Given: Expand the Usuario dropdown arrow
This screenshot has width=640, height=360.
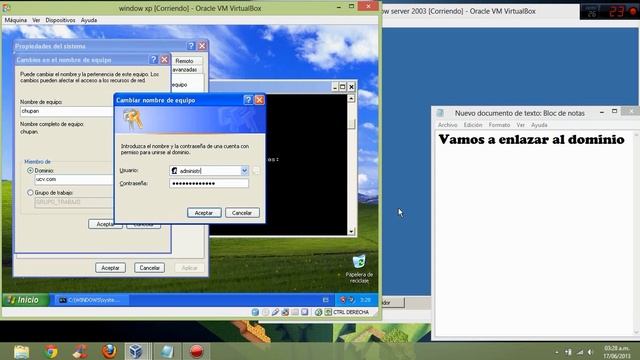Looking at the screenshot, I should point(244,171).
